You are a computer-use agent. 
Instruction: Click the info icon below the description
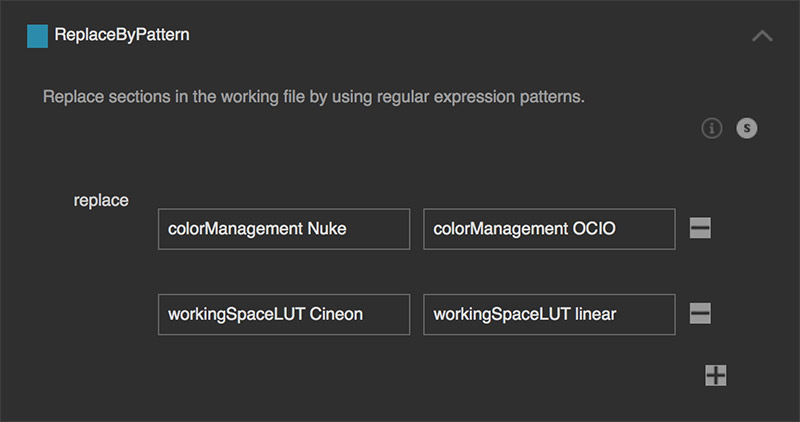712,128
